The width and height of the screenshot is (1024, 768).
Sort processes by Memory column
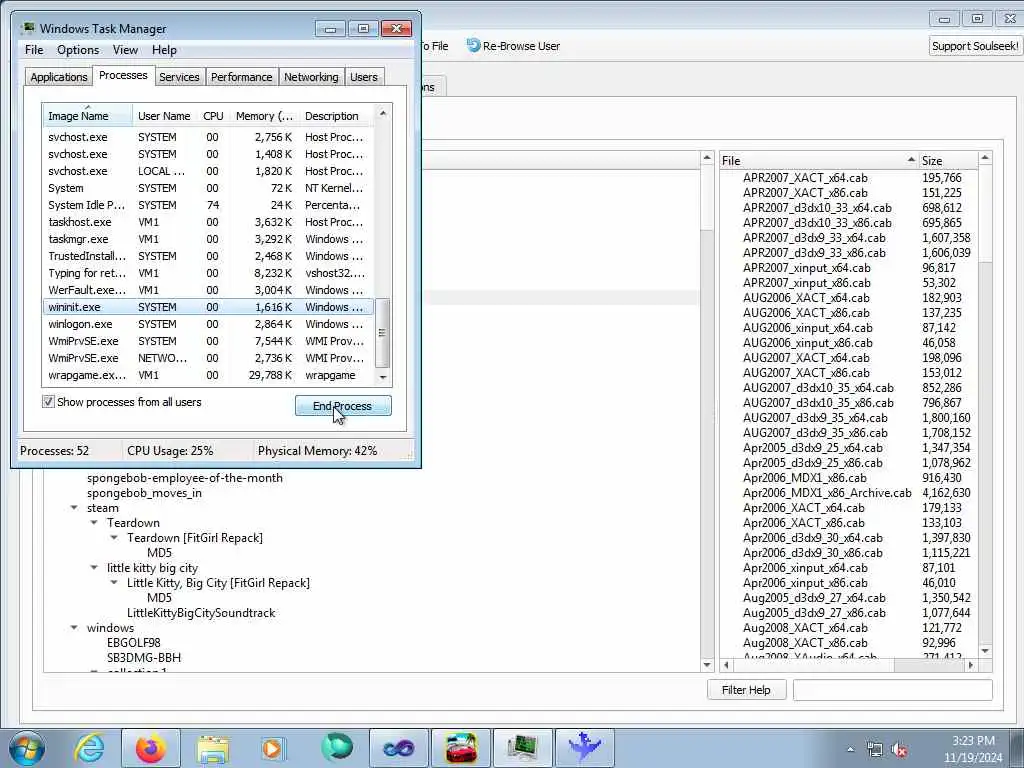264,116
